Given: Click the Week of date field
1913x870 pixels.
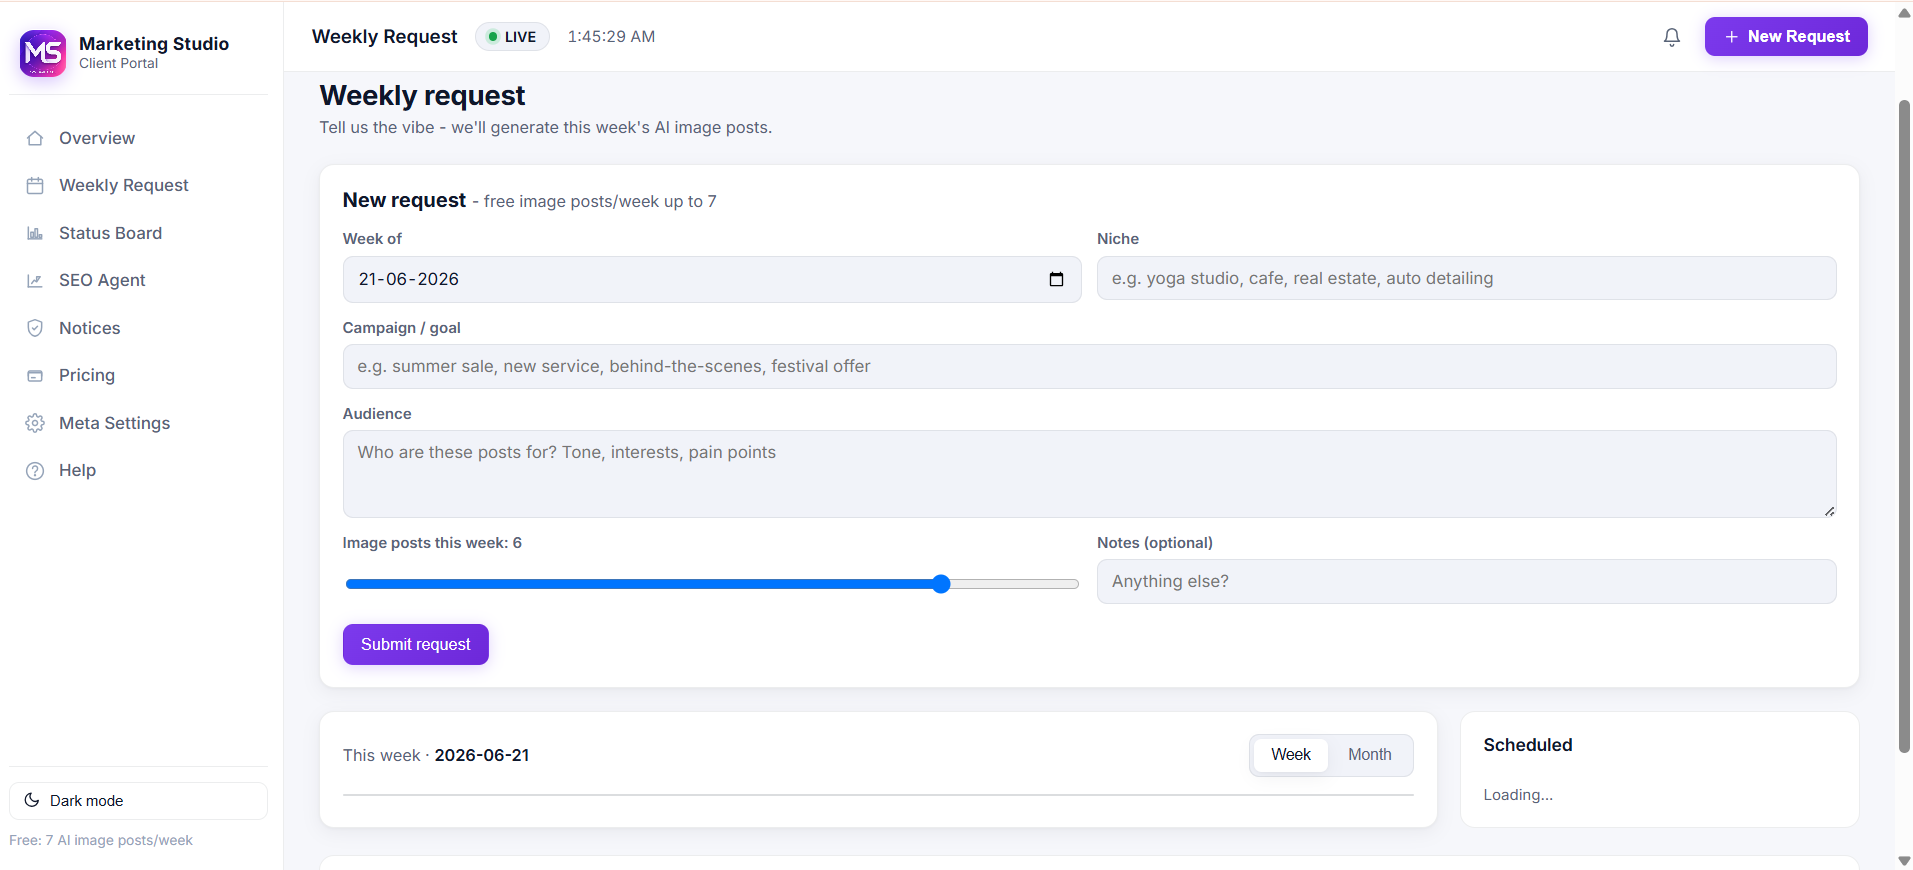Looking at the screenshot, I should (x=712, y=279).
